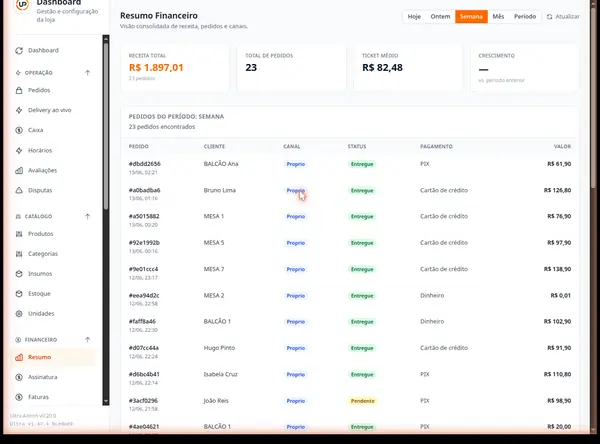Viewport: 600px width, 444px height.
Task: Click the VALOR column header
Action: 562,147
